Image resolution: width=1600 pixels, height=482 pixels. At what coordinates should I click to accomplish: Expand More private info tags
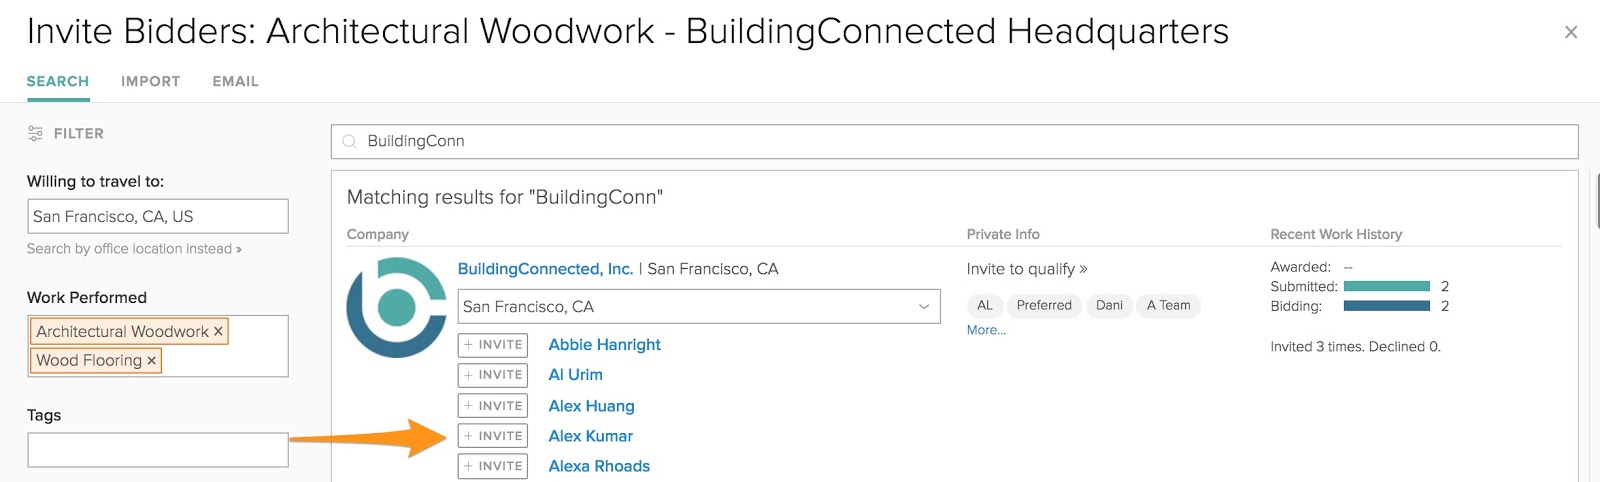[986, 330]
